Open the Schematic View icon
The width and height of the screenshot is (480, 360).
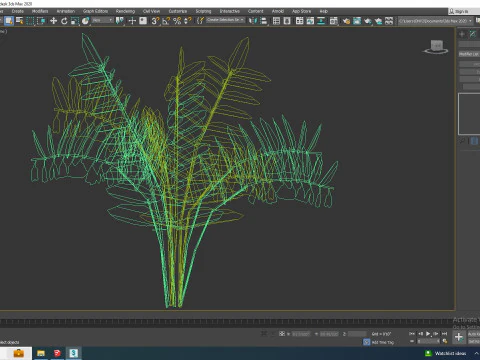pyautogui.click(x=321, y=21)
